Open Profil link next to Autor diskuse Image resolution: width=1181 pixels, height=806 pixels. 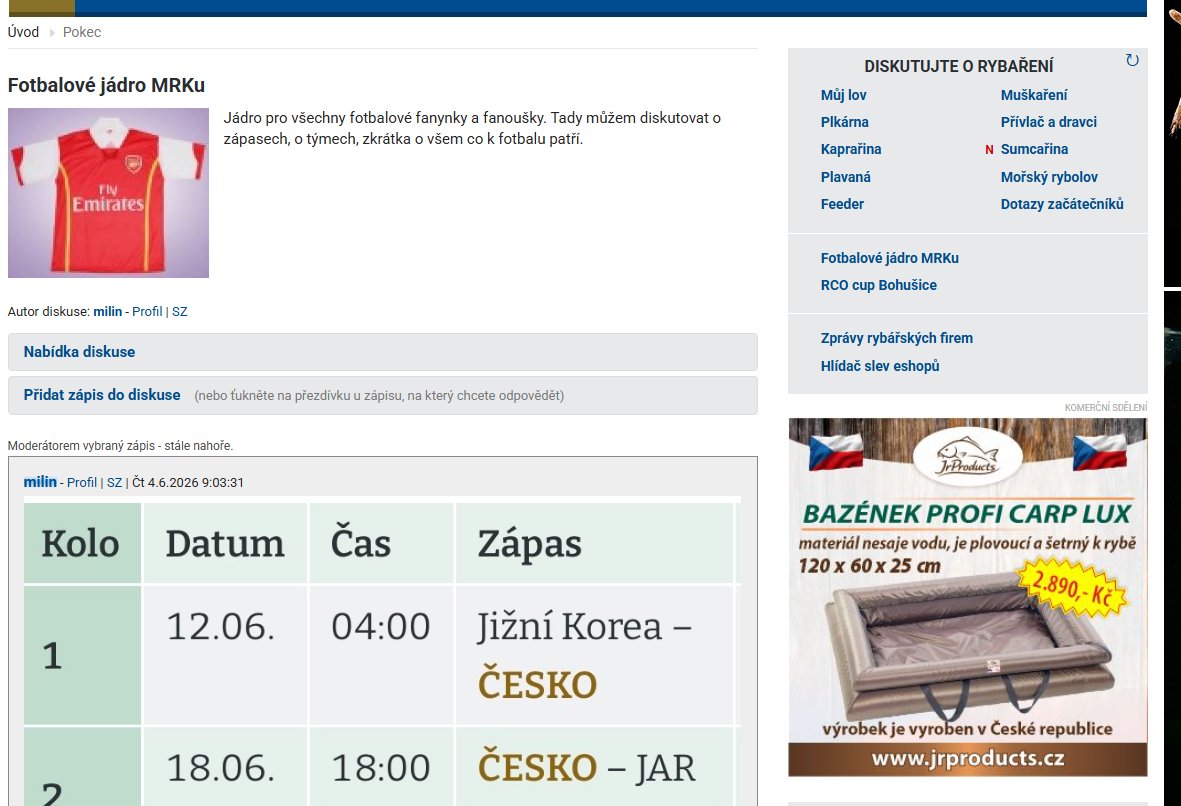coord(147,312)
